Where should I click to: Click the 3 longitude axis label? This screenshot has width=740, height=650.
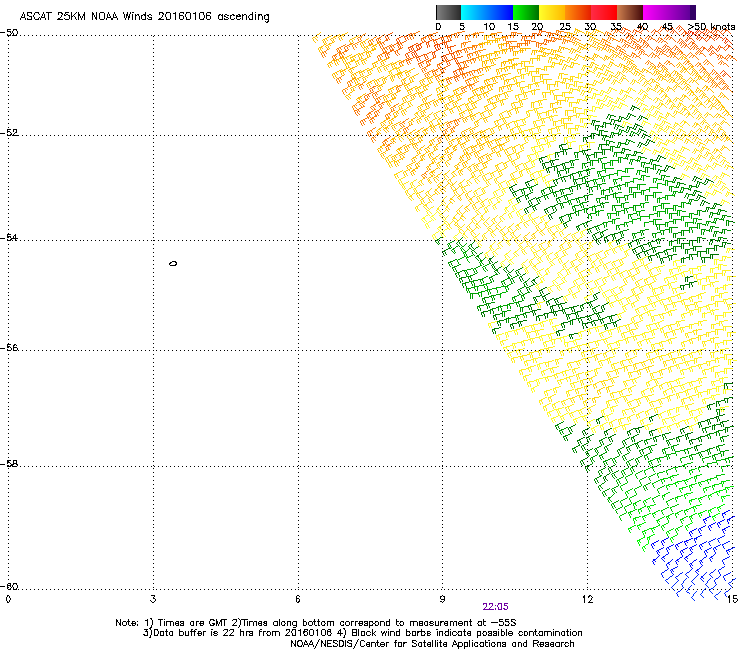click(x=153, y=599)
